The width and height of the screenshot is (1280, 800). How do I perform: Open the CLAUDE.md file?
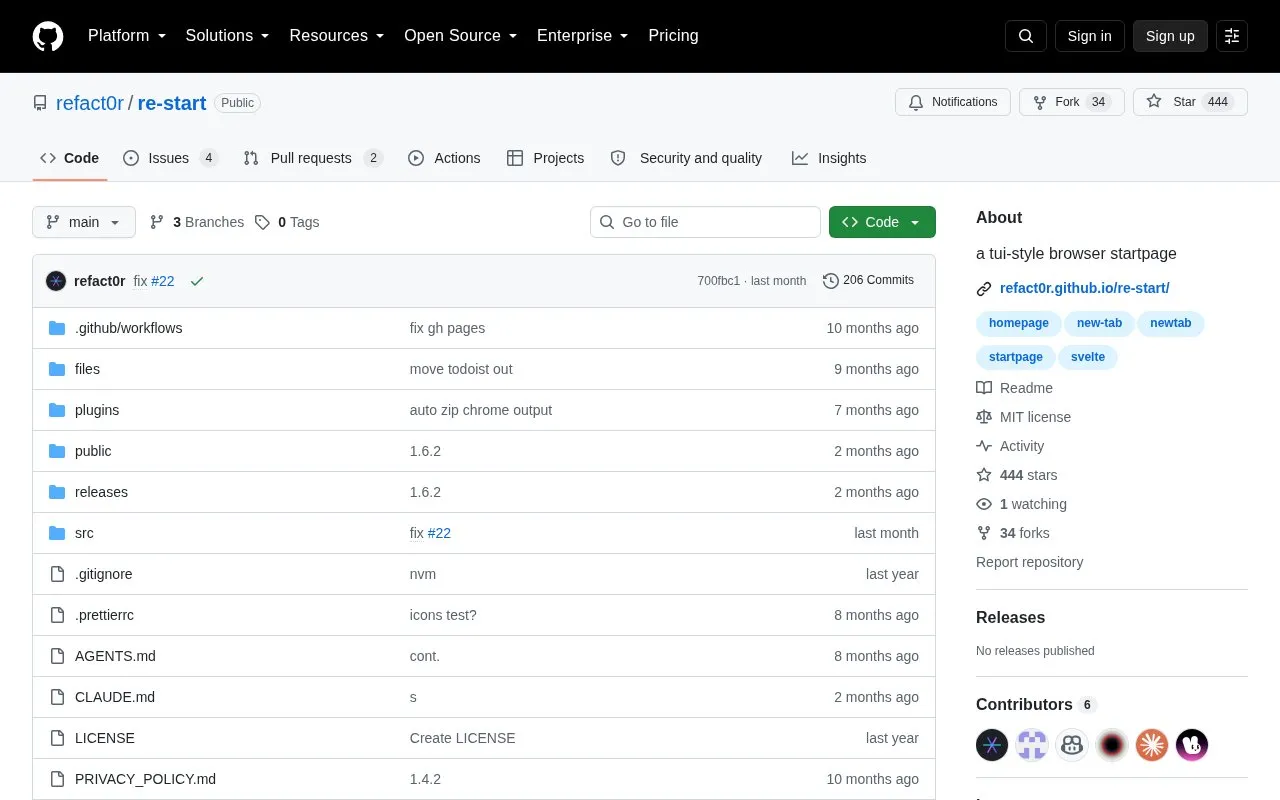pos(115,697)
